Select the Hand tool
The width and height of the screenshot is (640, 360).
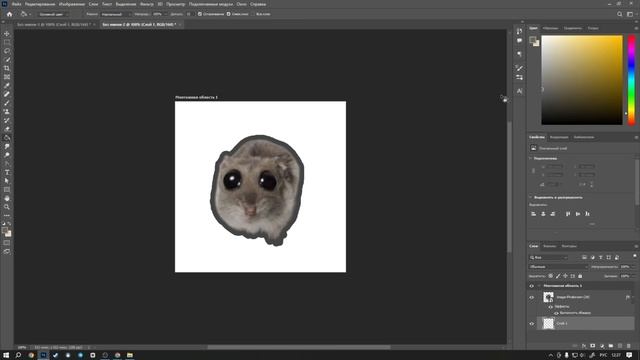(x=7, y=198)
